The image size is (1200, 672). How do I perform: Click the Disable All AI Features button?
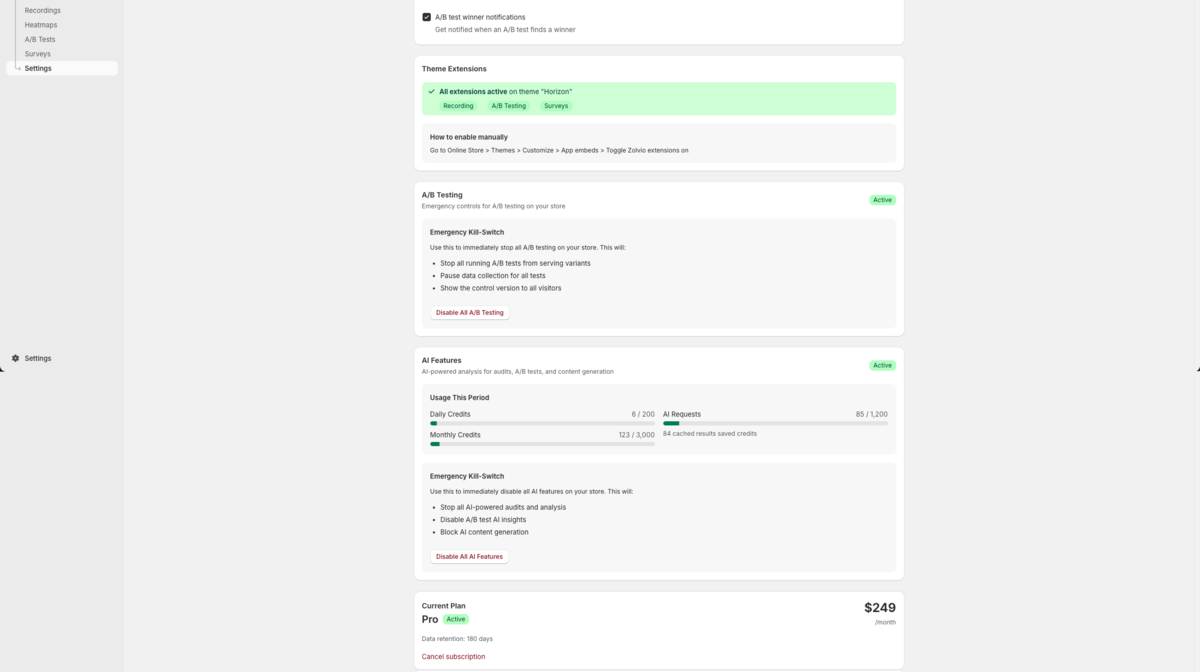(469, 556)
